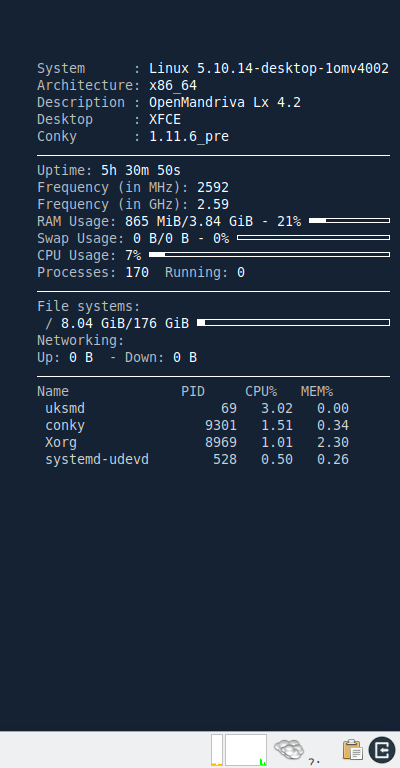The width and height of the screenshot is (400, 768).
Task: Select the kernel version 5.10.14-desktop-1omv4002 text
Action: pos(293,69)
